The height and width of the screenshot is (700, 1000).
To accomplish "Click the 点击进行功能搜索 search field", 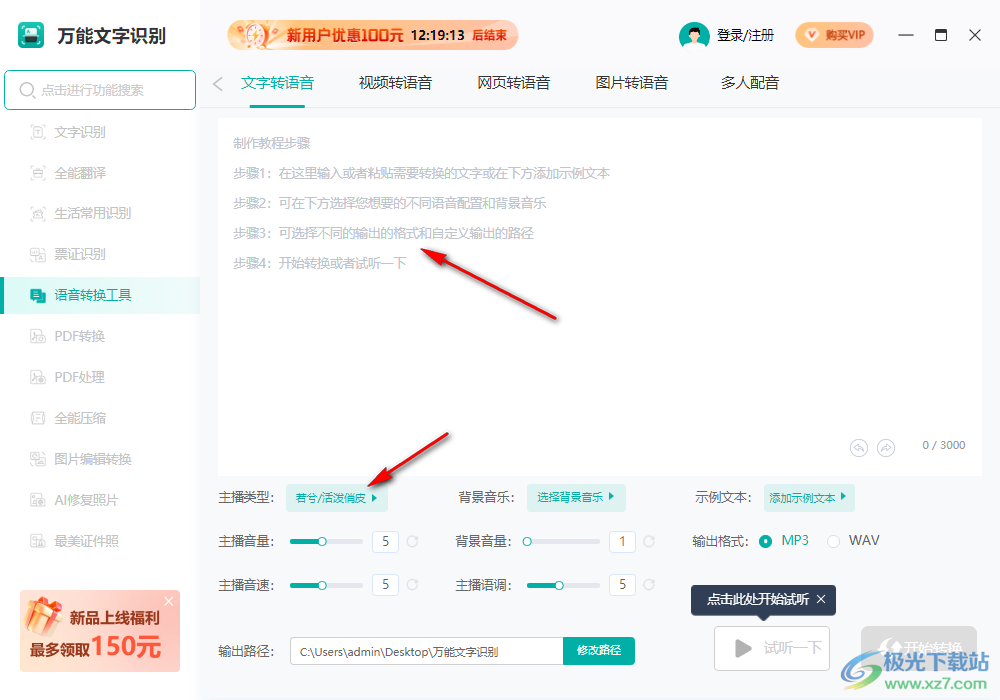I will click(100, 90).
